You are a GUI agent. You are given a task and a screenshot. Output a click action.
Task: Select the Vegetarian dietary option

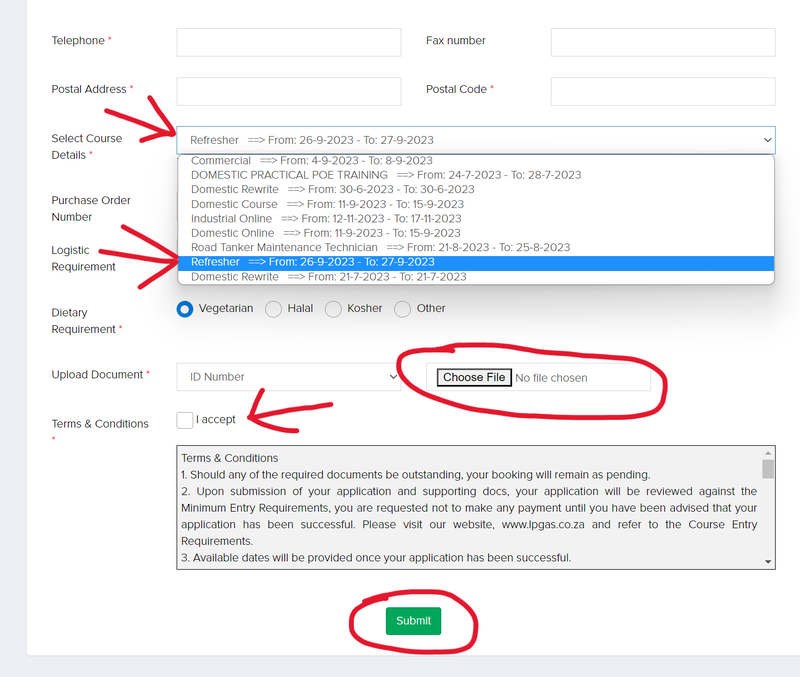tap(185, 309)
